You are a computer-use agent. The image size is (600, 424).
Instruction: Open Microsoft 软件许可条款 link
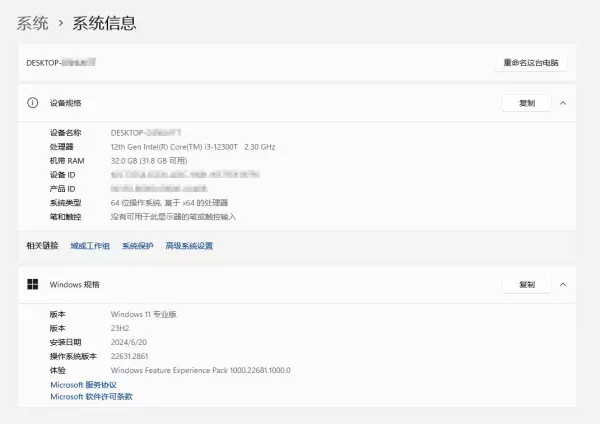click(x=91, y=396)
